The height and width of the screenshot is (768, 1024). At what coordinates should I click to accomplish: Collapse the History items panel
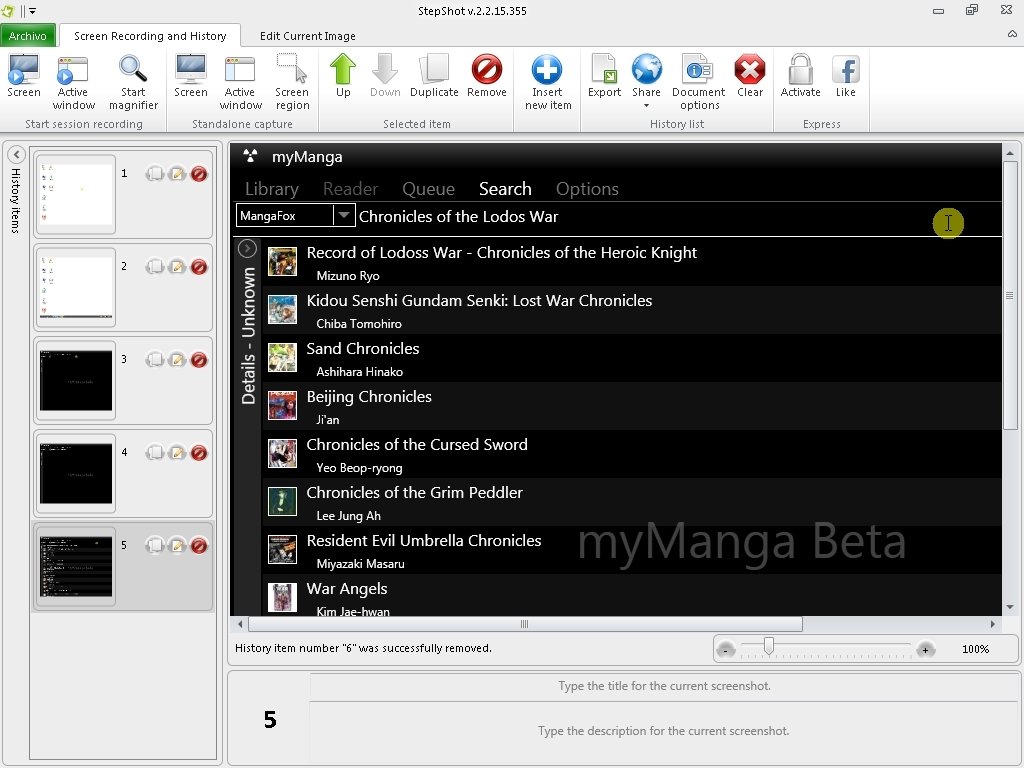tap(16, 155)
